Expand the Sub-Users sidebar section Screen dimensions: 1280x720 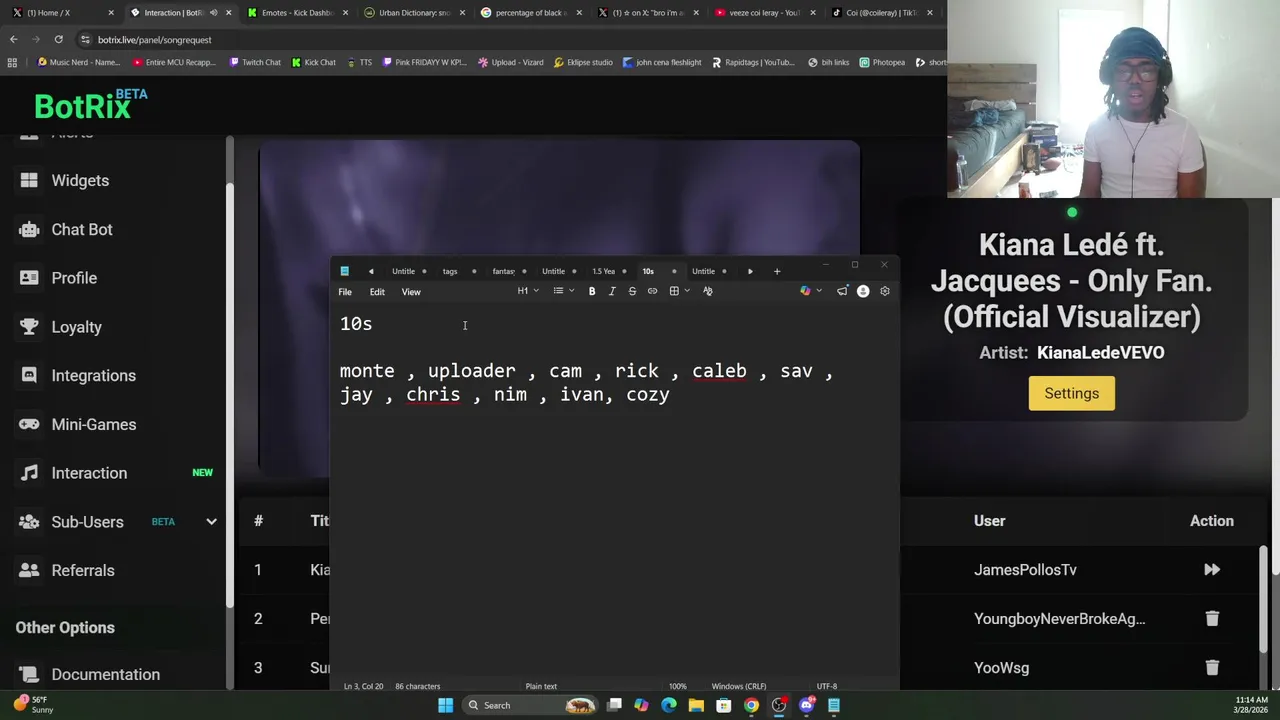(211, 522)
